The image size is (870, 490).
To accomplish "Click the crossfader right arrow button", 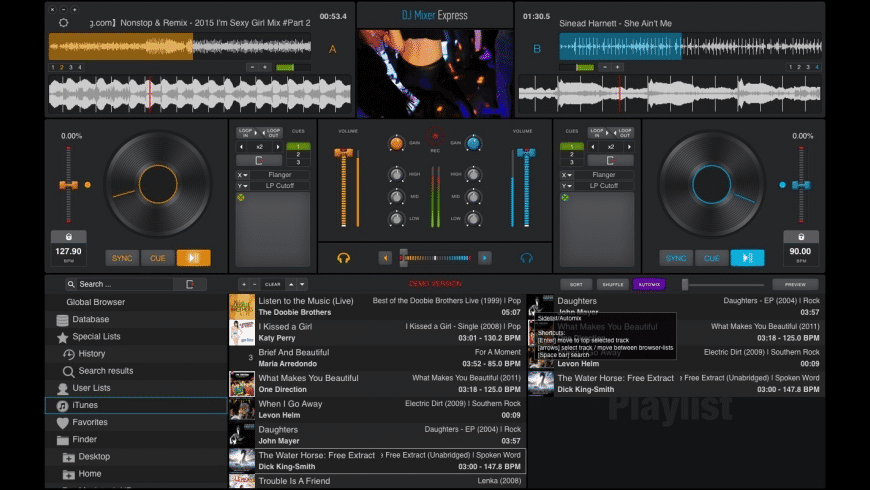I will pyautogui.click(x=484, y=258).
